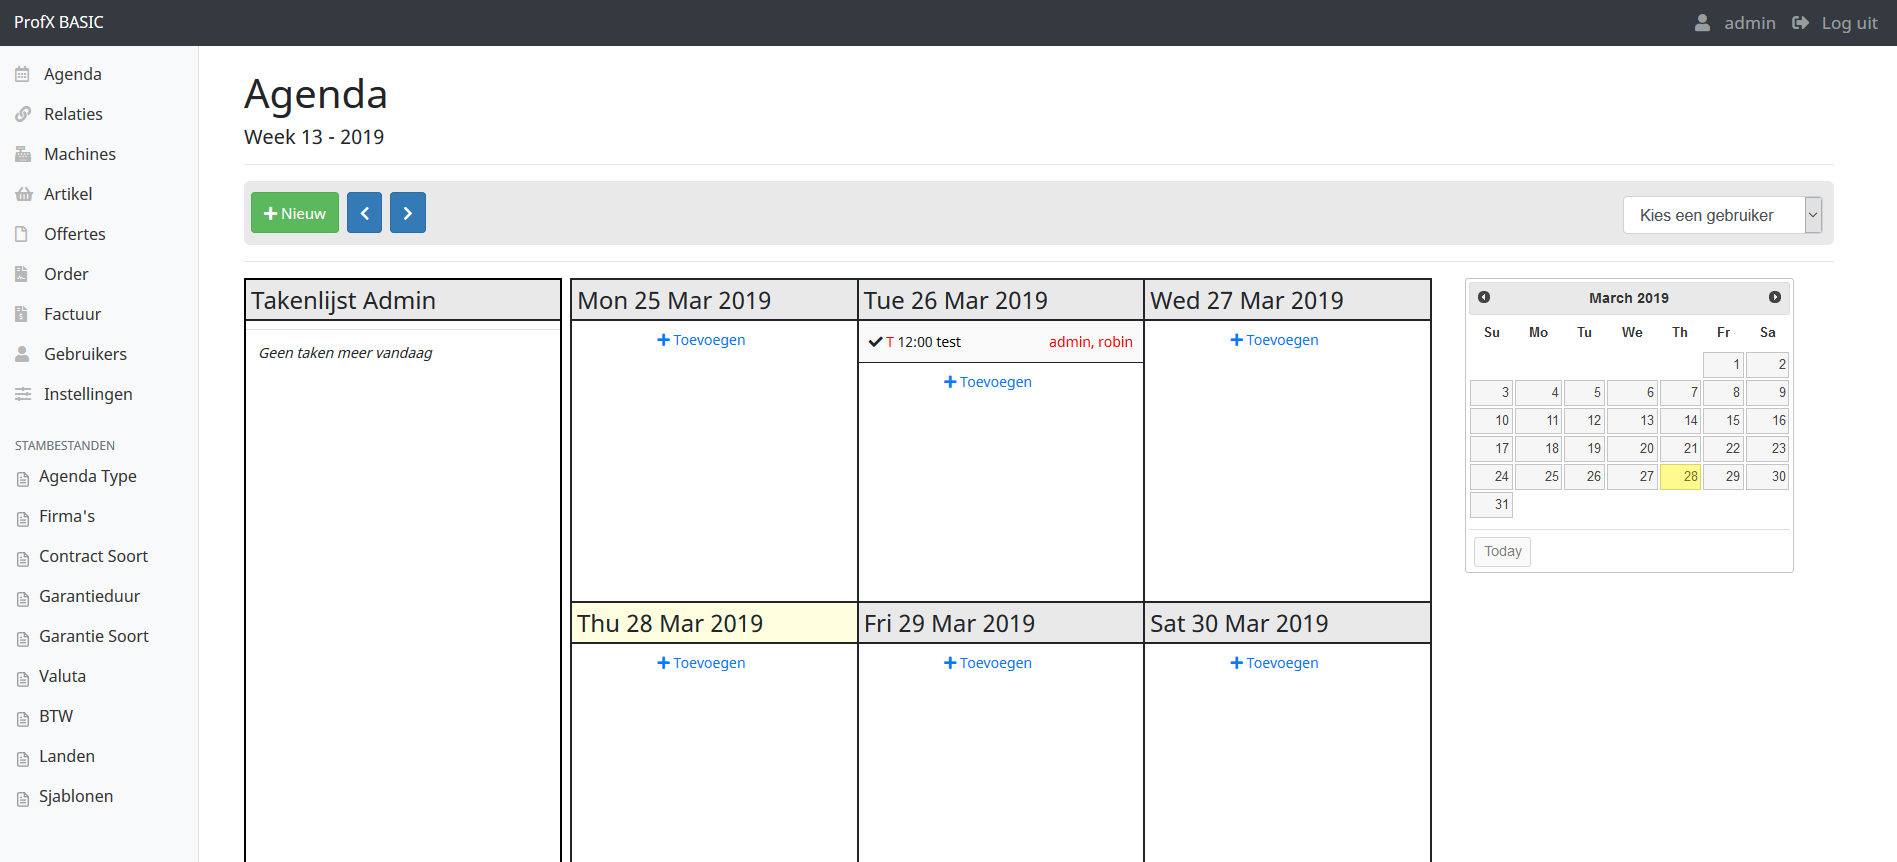
Task: Click 'admin, robin' on the test appointment
Action: pyautogui.click(x=1090, y=342)
